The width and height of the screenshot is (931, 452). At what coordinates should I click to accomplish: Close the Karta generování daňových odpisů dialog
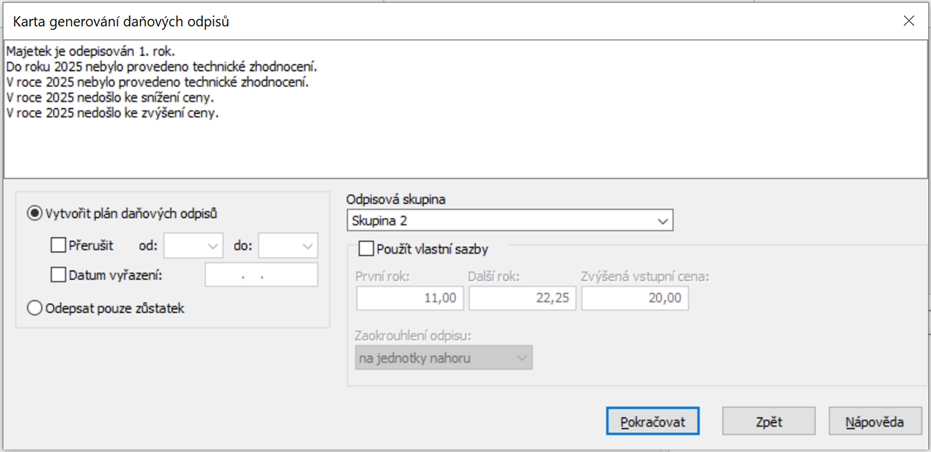[908, 20]
